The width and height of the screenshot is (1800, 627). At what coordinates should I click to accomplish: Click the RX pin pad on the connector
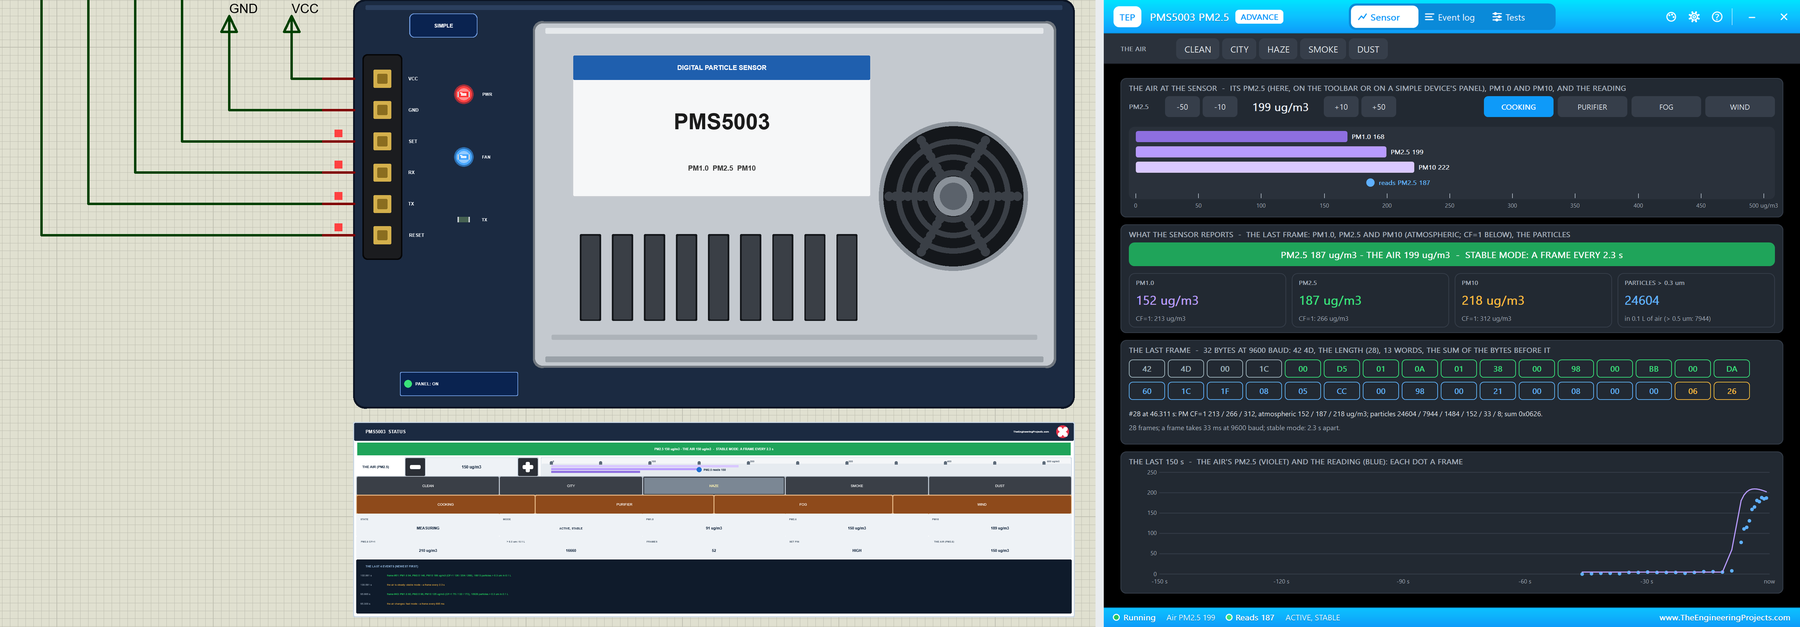(x=382, y=172)
